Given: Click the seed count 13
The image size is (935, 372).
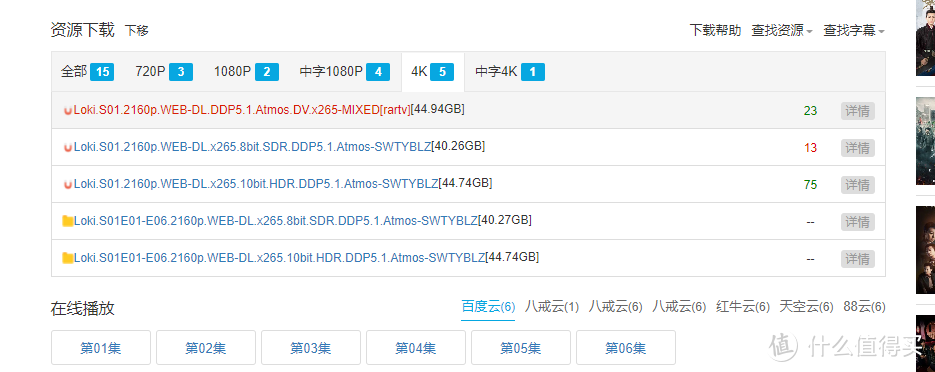Looking at the screenshot, I should [x=810, y=148].
